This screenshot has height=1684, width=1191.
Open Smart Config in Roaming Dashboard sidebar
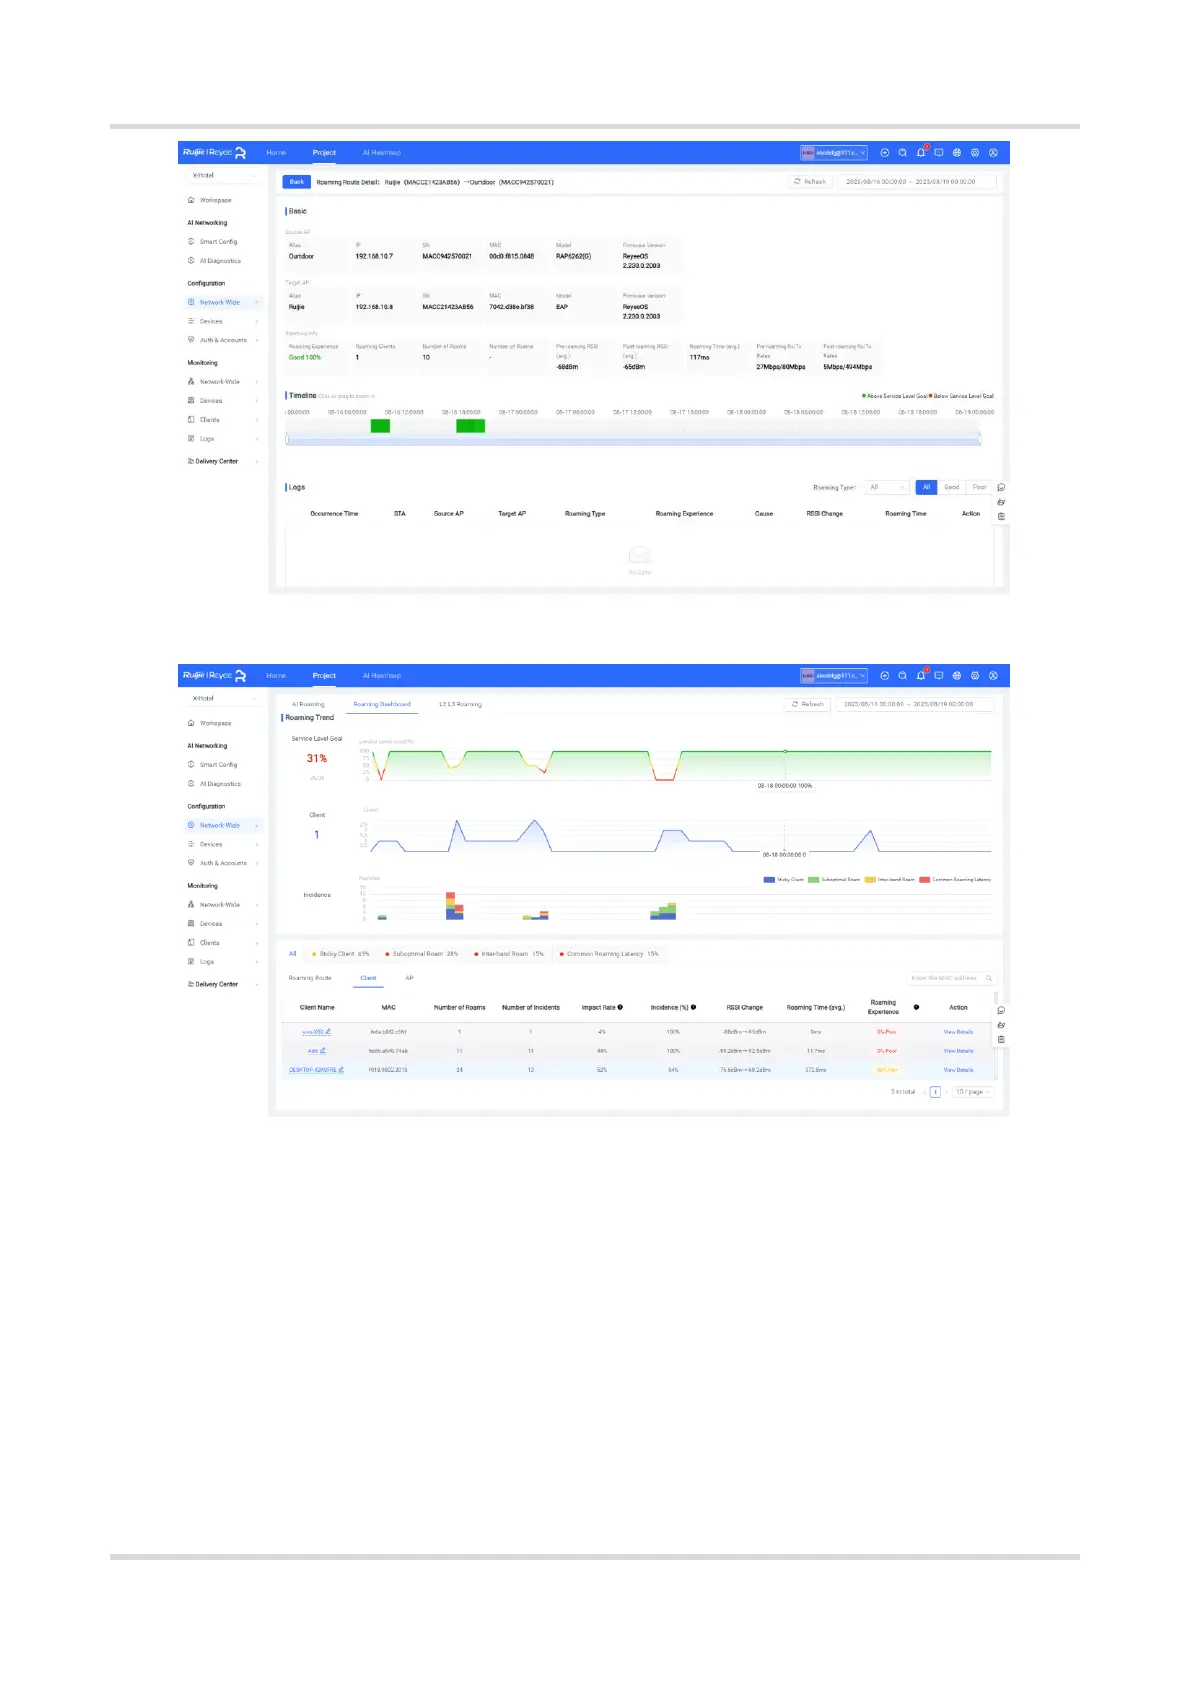click(218, 765)
